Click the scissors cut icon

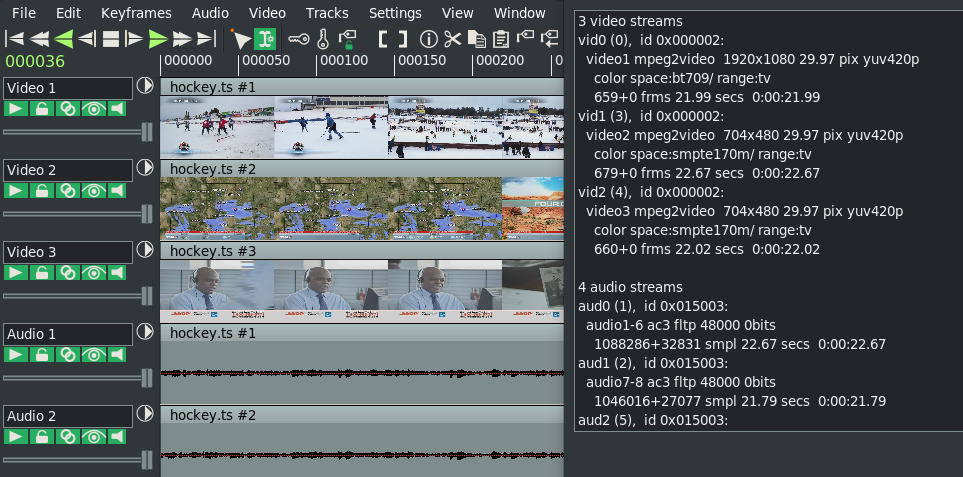[x=453, y=39]
